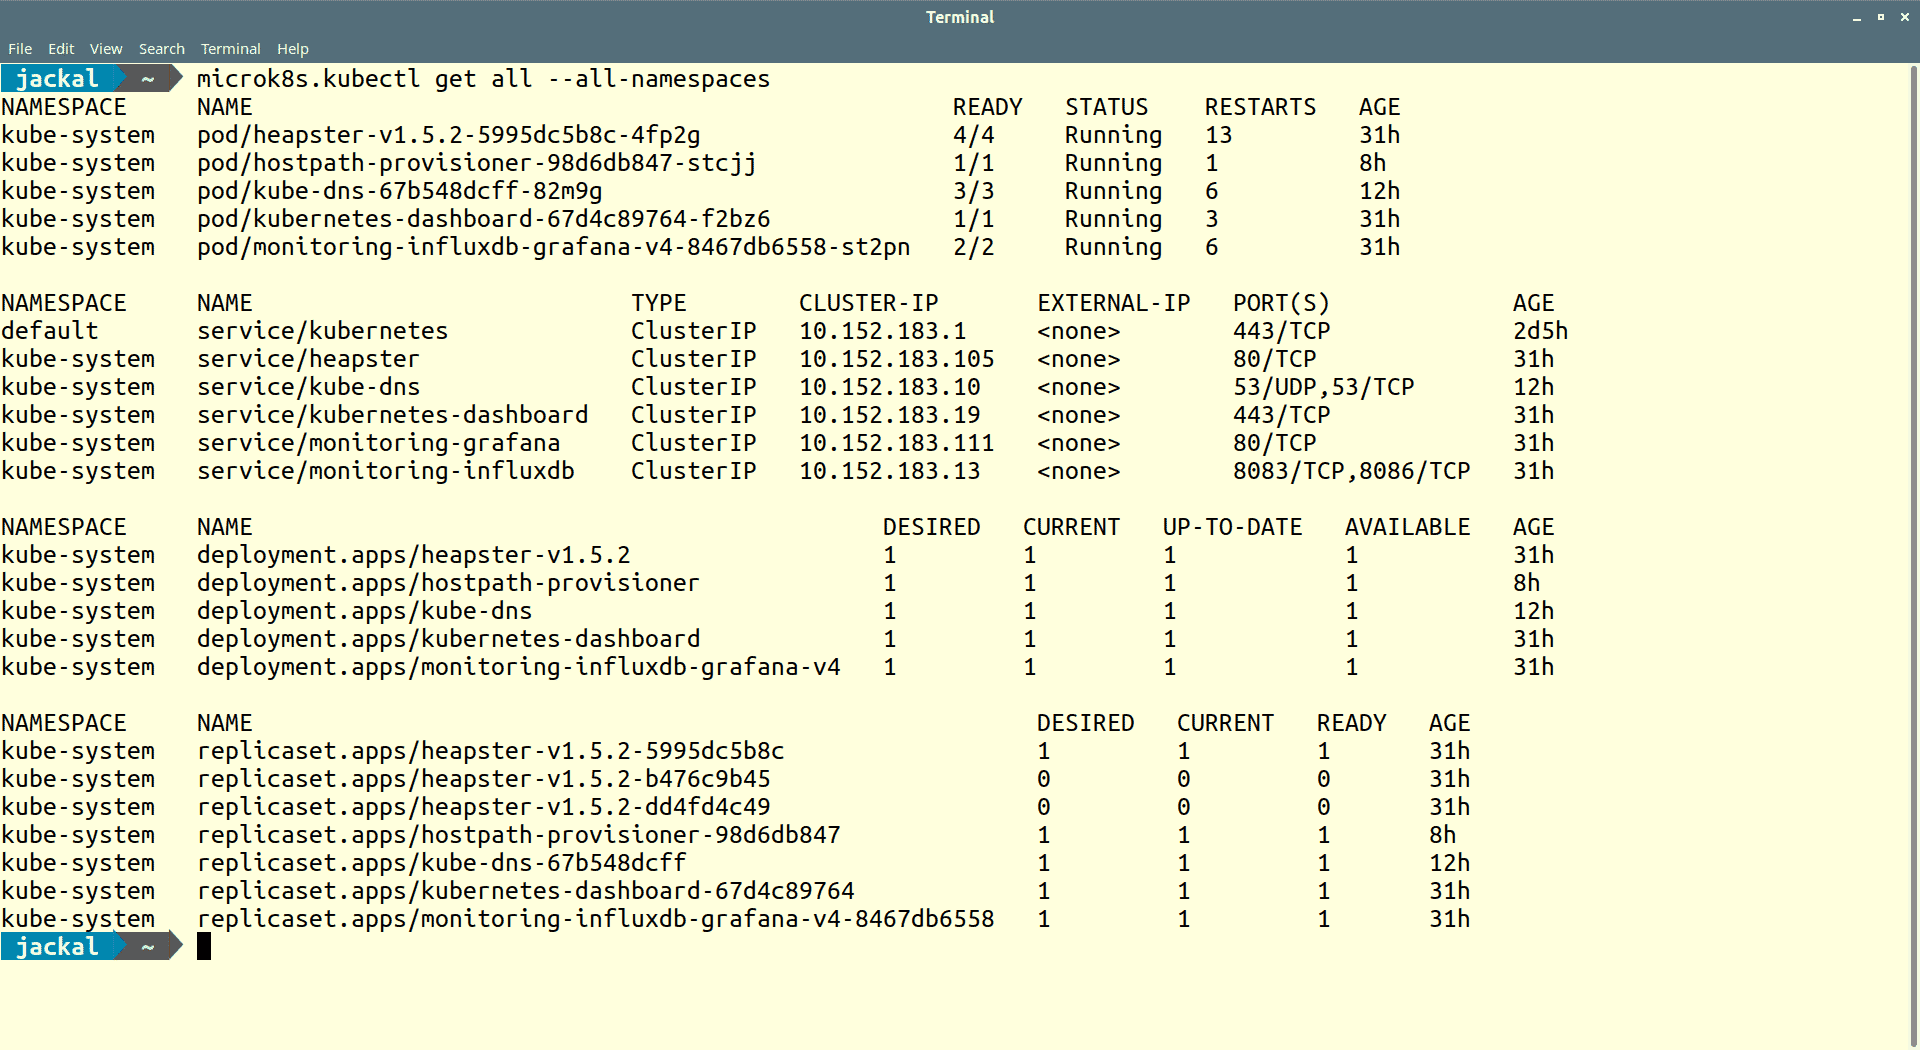1920x1050 pixels.
Task: Click age value 2d5h
Action: point(1540,331)
